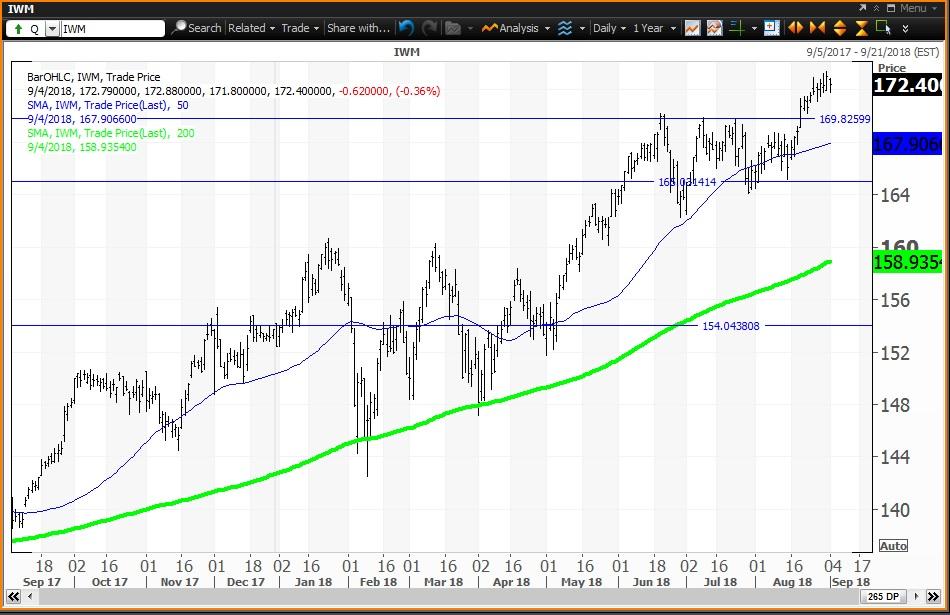Select the rectangle selection tool icon

coord(881,28)
